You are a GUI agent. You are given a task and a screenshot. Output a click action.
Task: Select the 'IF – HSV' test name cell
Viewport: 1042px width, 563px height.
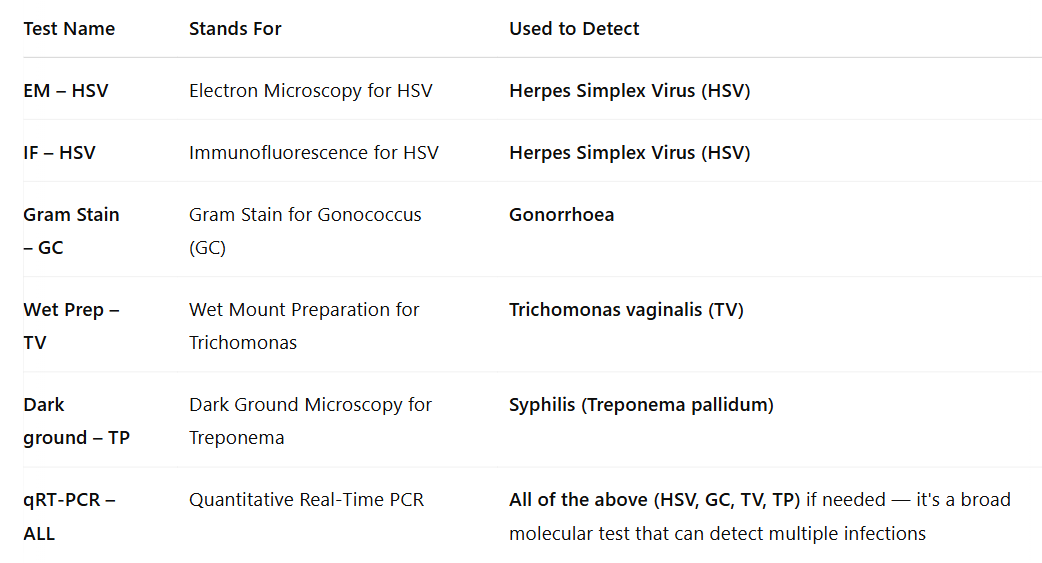coord(59,153)
